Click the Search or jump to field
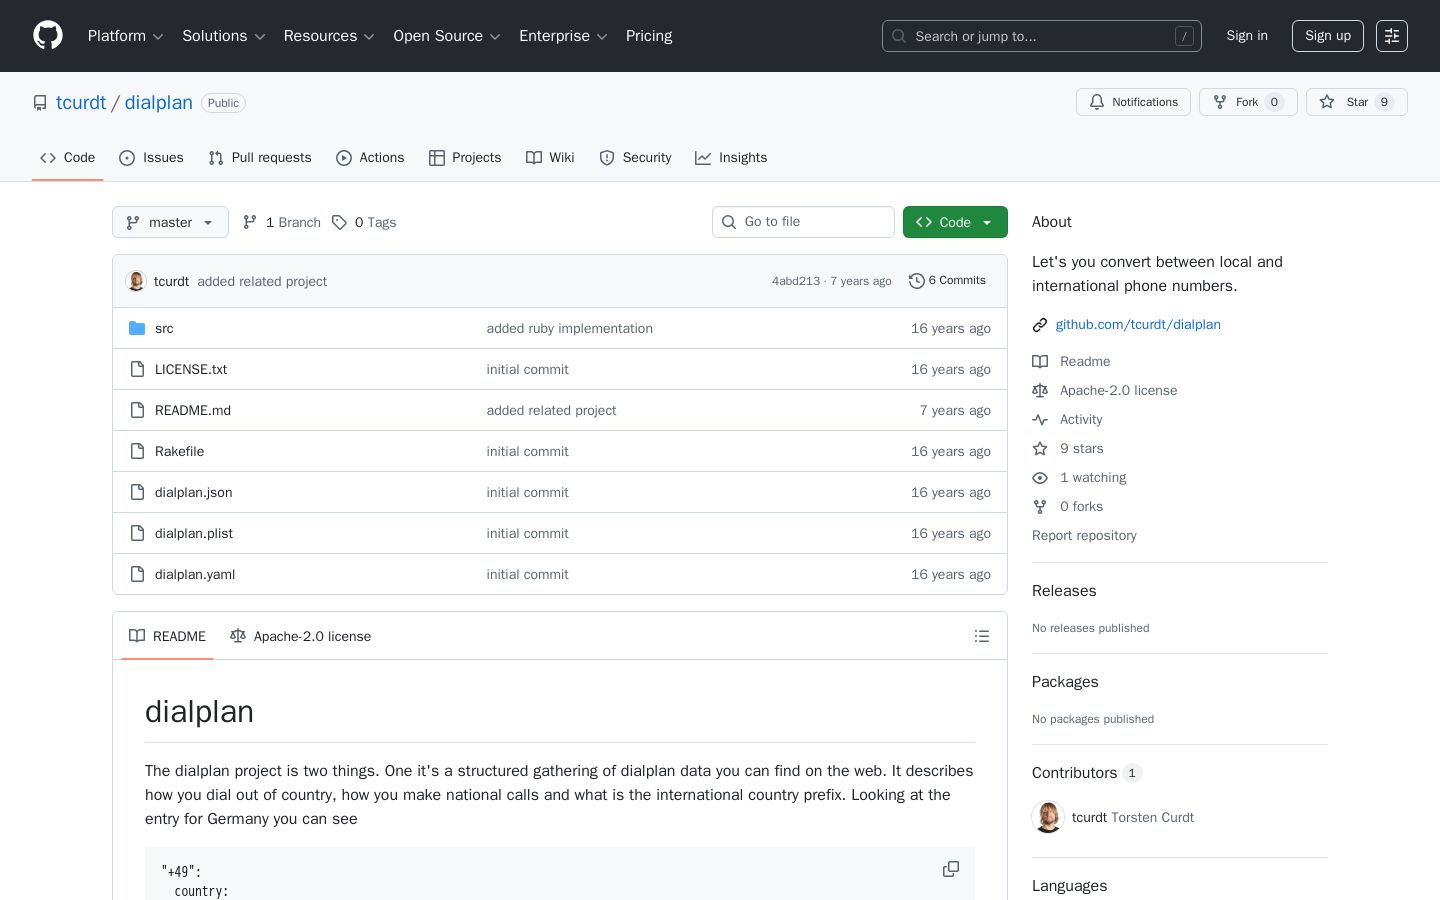Viewport: 1440px width, 900px height. click(x=1042, y=36)
